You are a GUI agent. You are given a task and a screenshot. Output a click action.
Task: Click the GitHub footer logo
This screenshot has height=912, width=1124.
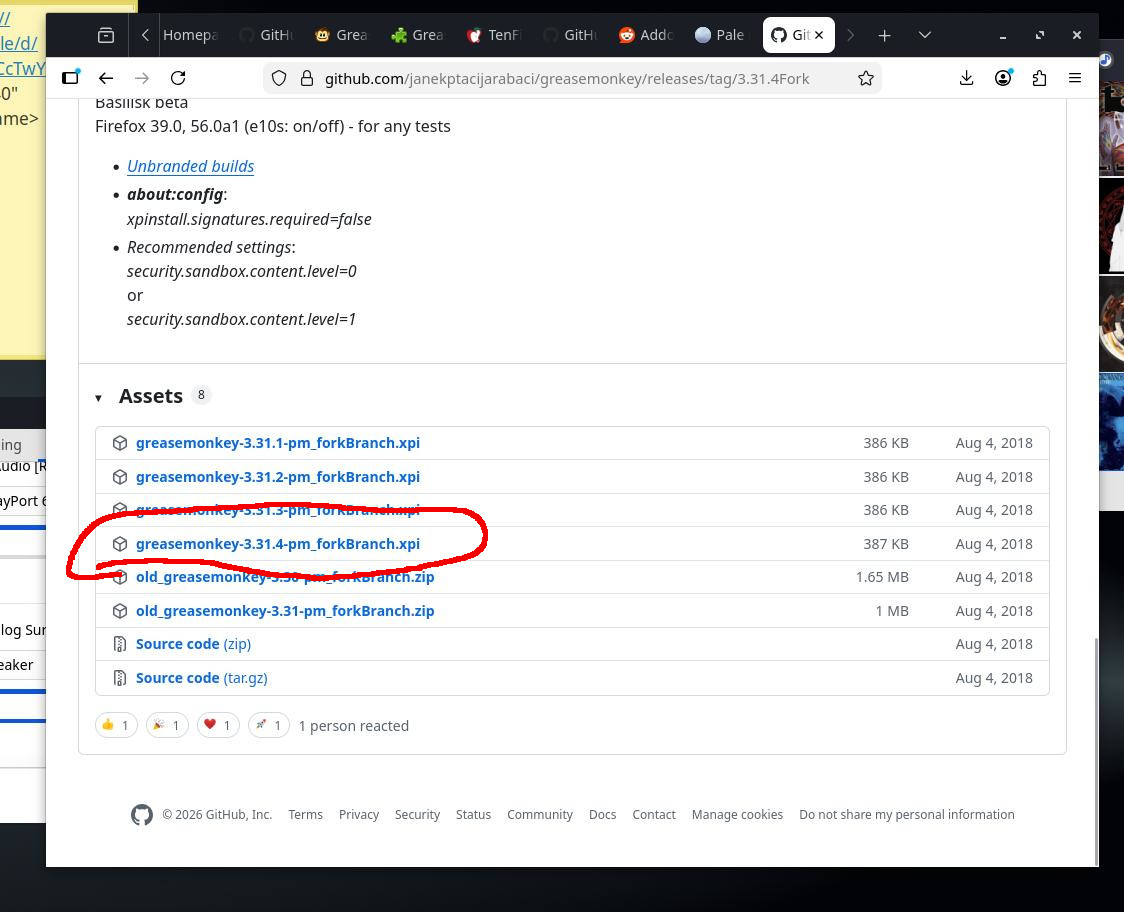[x=142, y=814]
